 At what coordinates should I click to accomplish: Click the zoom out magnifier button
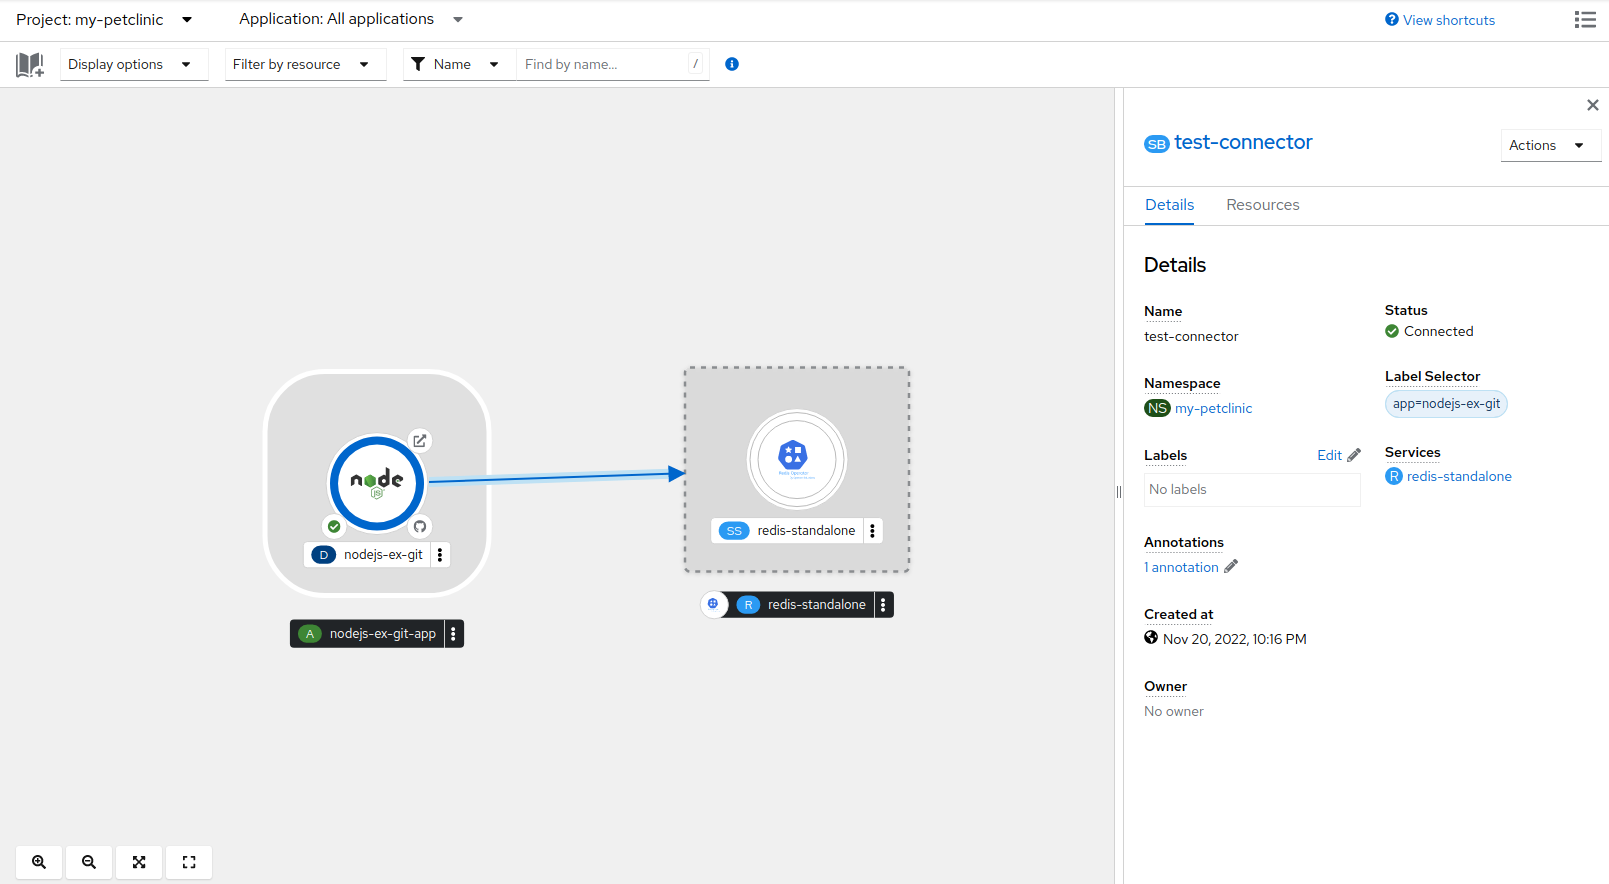click(x=89, y=862)
